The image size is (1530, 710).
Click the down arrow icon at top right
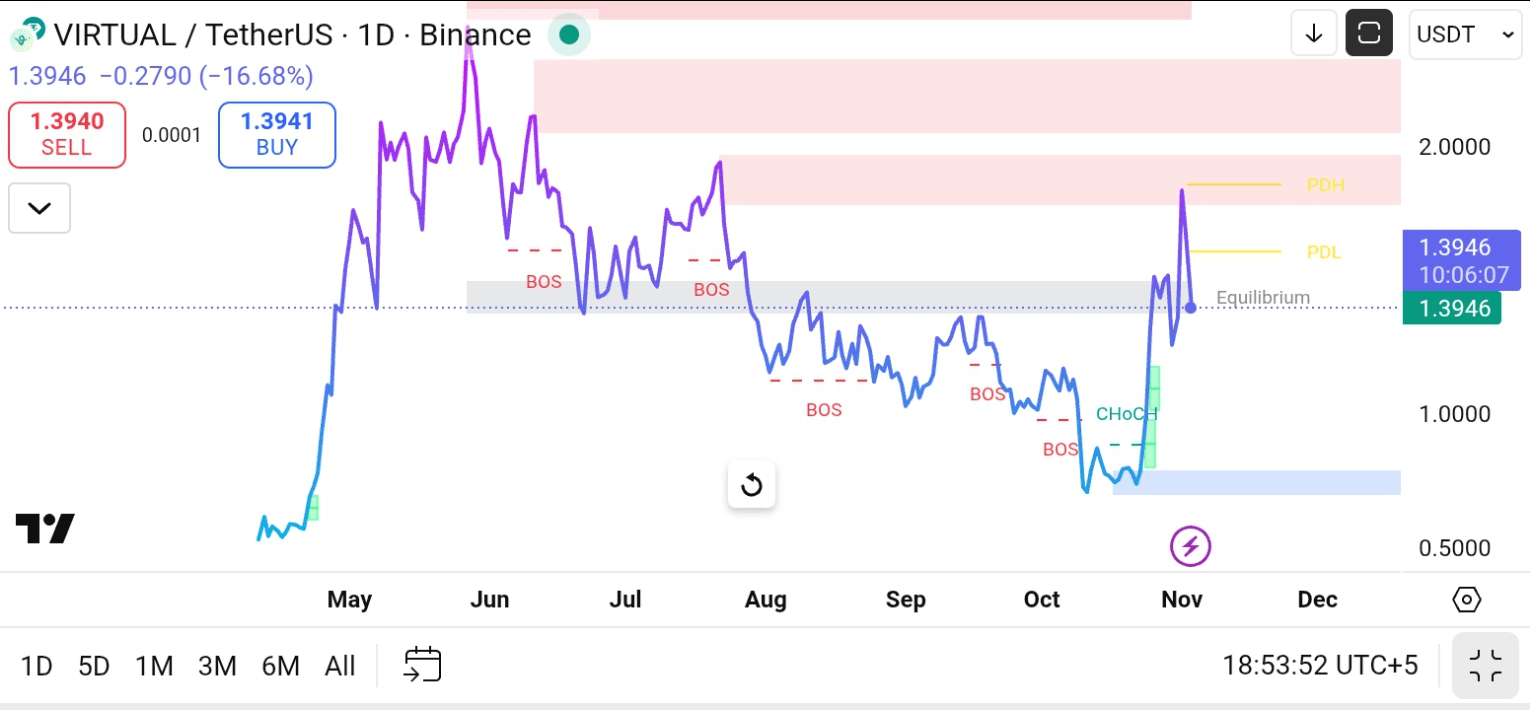click(x=1314, y=35)
